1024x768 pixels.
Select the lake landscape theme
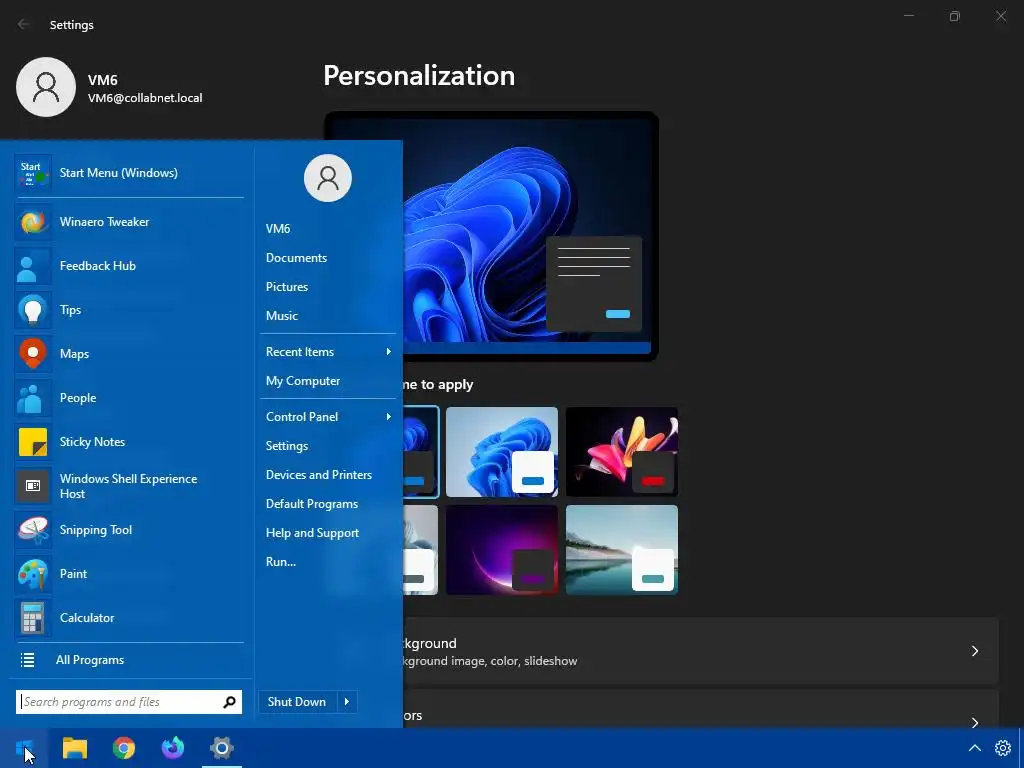[x=622, y=550]
